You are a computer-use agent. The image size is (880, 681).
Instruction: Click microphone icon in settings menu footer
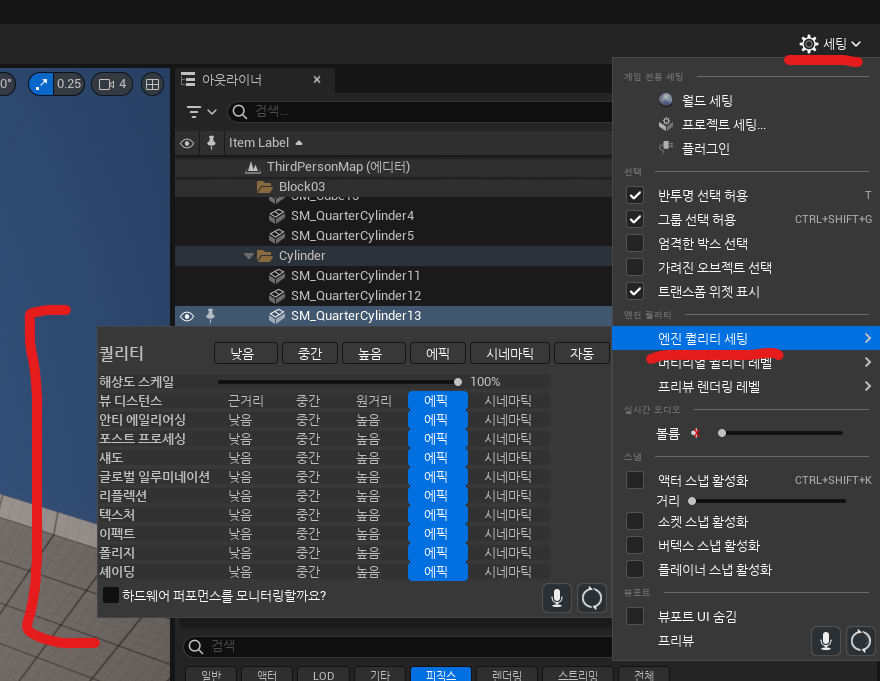tap(826, 641)
